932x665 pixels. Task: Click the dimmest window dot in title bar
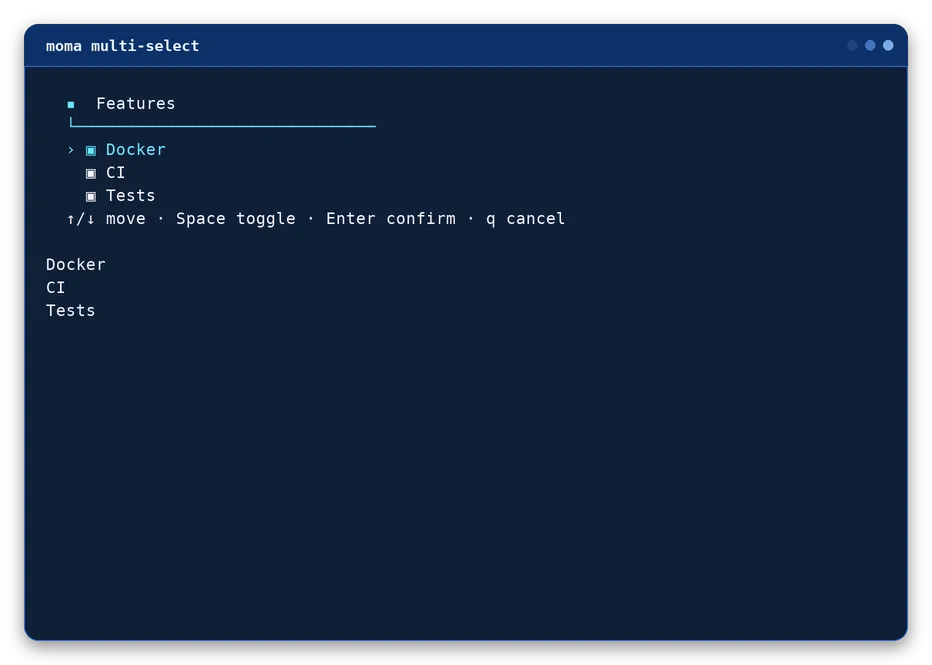(852, 45)
